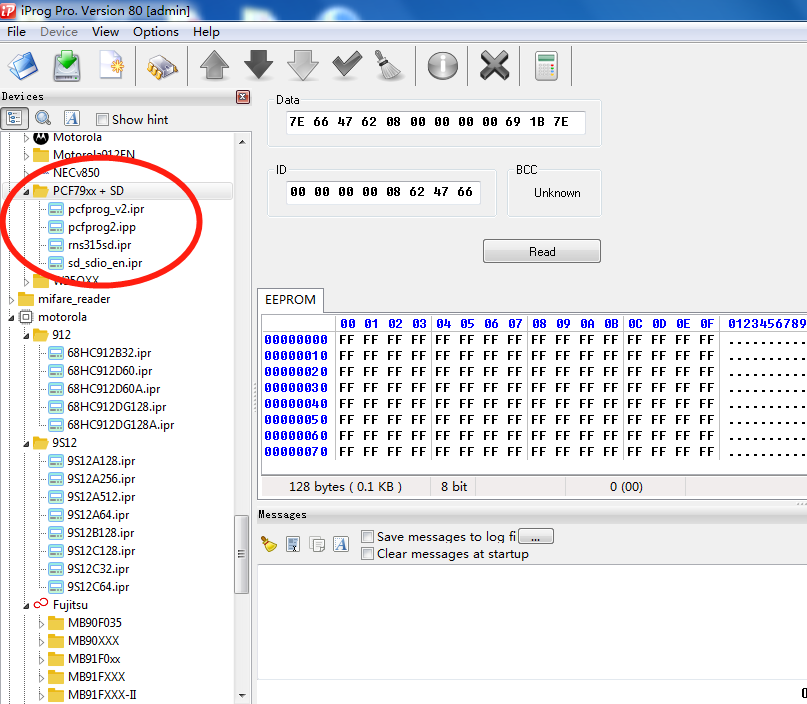
Task: Tick the Save messages to log file checkbox
Action: click(x=367, y=537)
